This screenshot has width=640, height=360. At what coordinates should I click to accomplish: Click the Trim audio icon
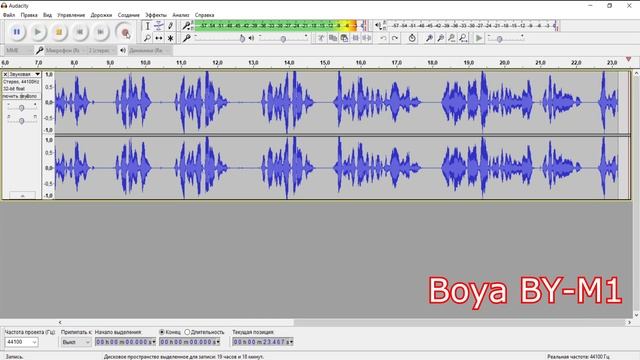pyautogui.click(x=356, y=38)
